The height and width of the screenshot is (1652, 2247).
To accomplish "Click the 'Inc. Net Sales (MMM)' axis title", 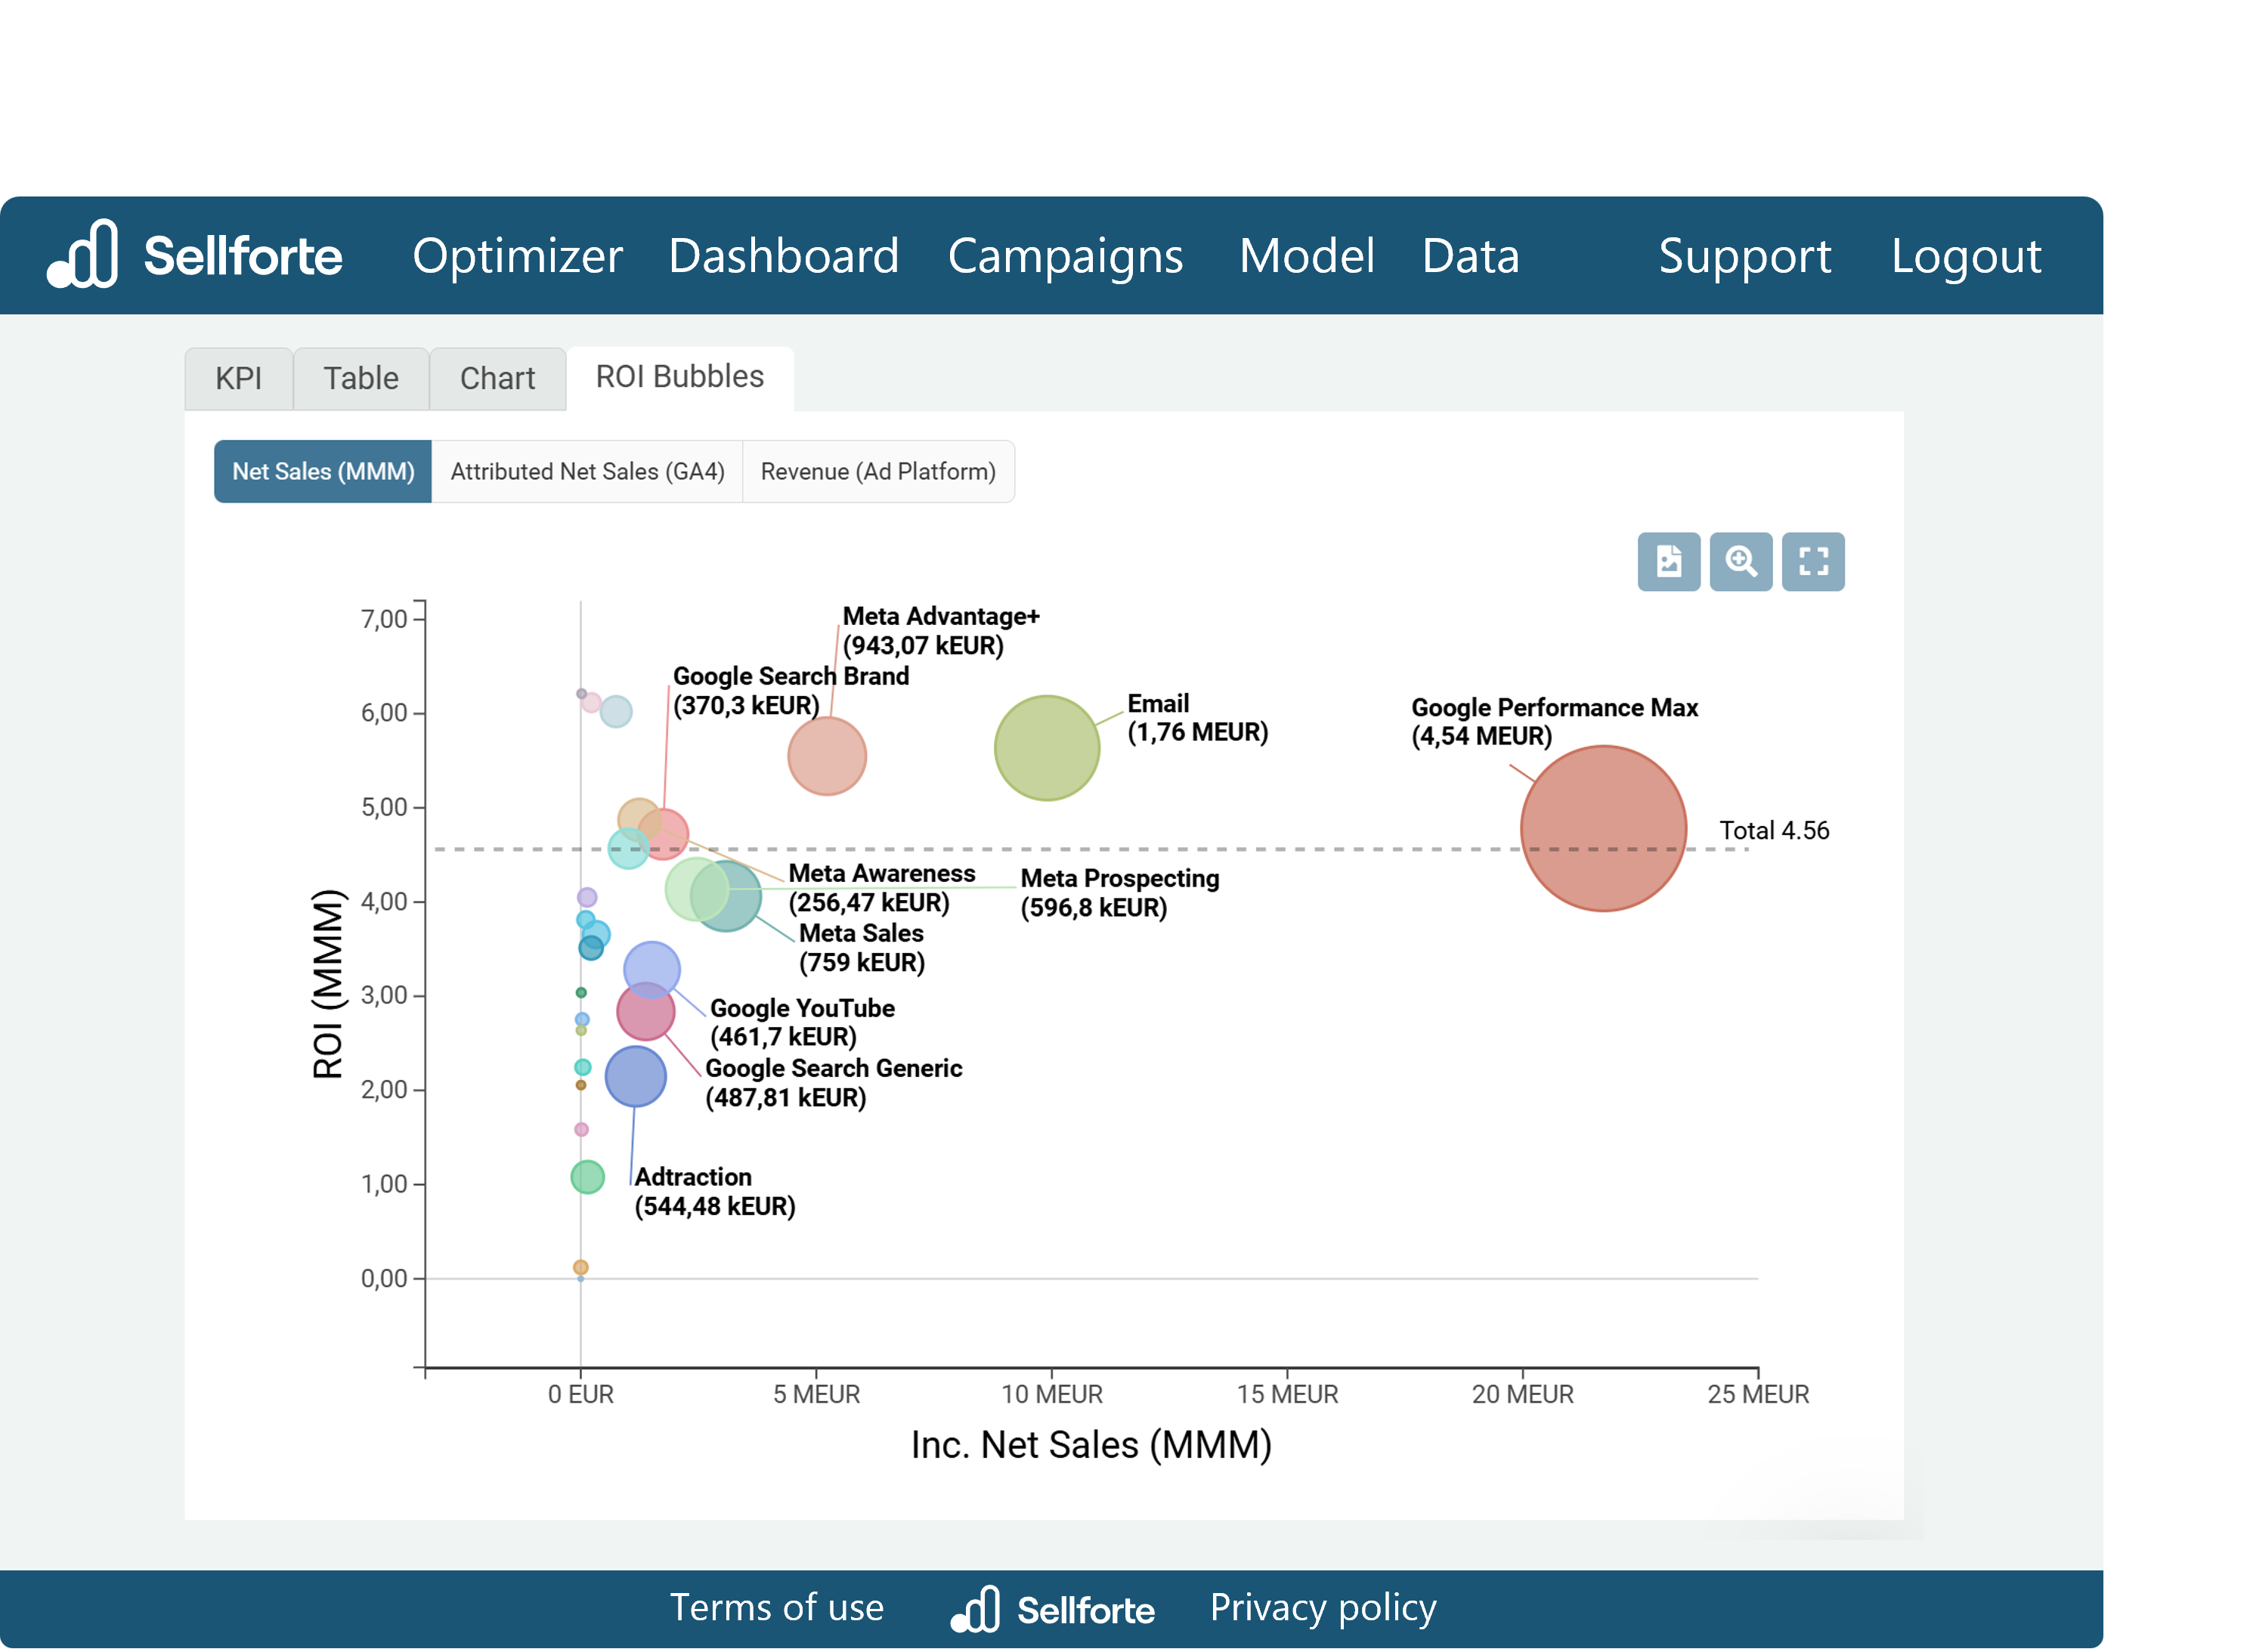I will pos(1090,1444).
